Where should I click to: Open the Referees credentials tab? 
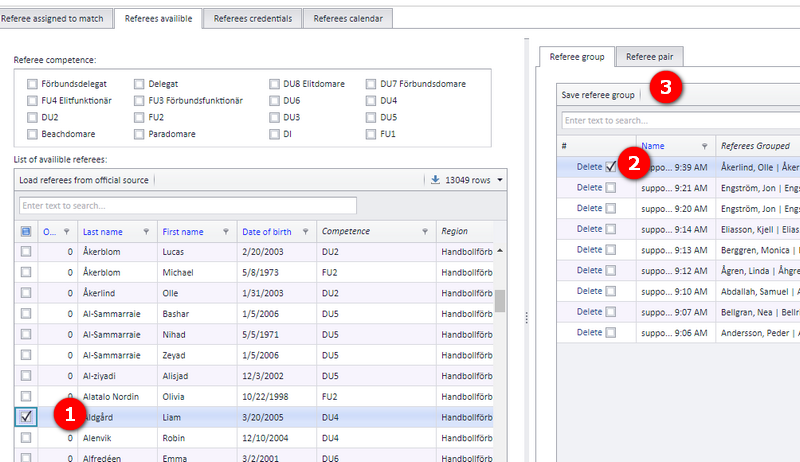coord(253,19)
